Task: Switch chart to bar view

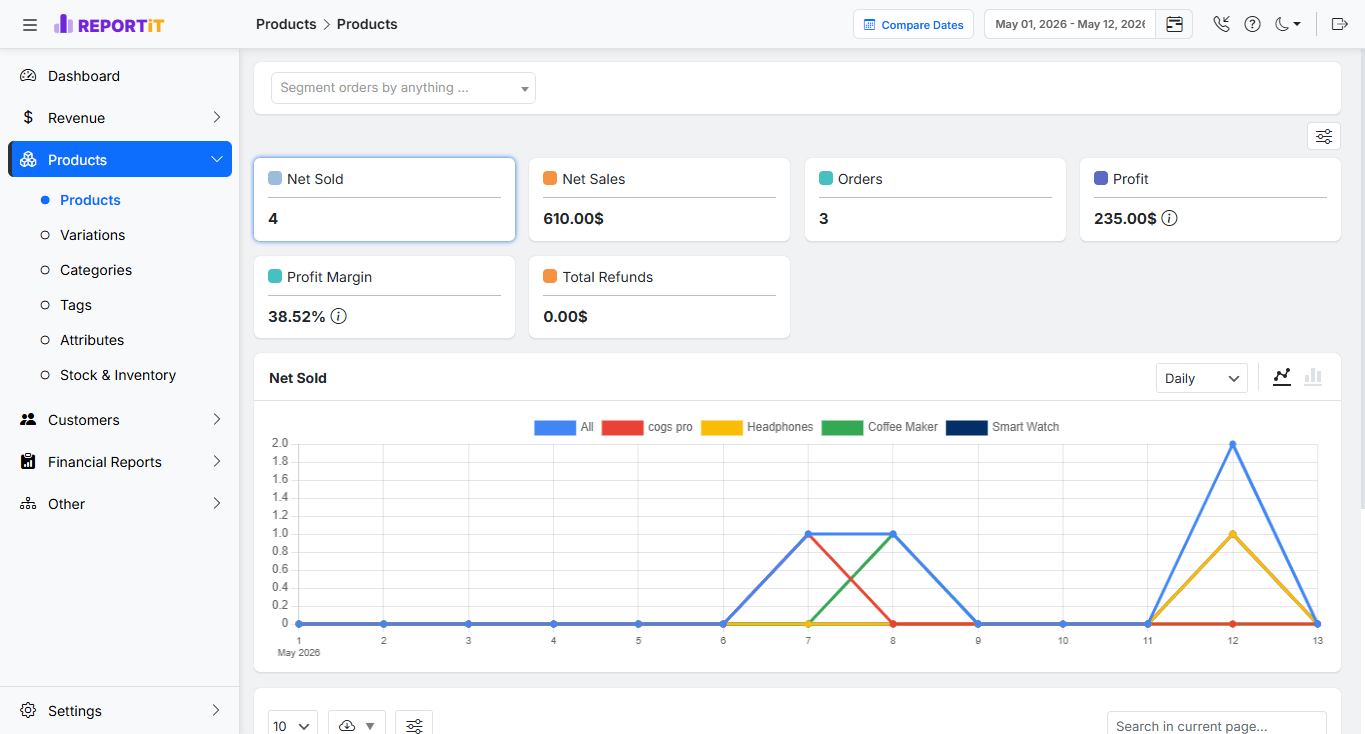Action: [1313, 377]
